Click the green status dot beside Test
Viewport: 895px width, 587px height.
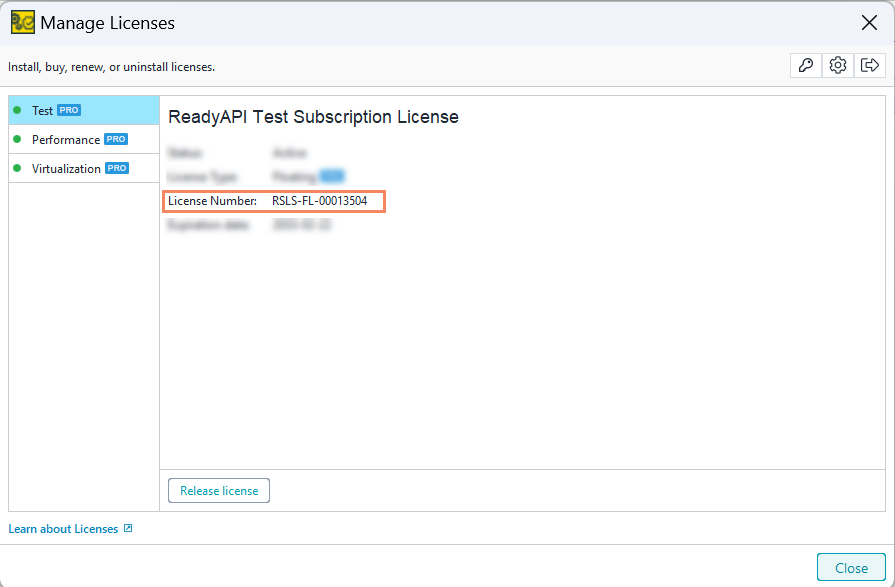[x=17, y=110]
